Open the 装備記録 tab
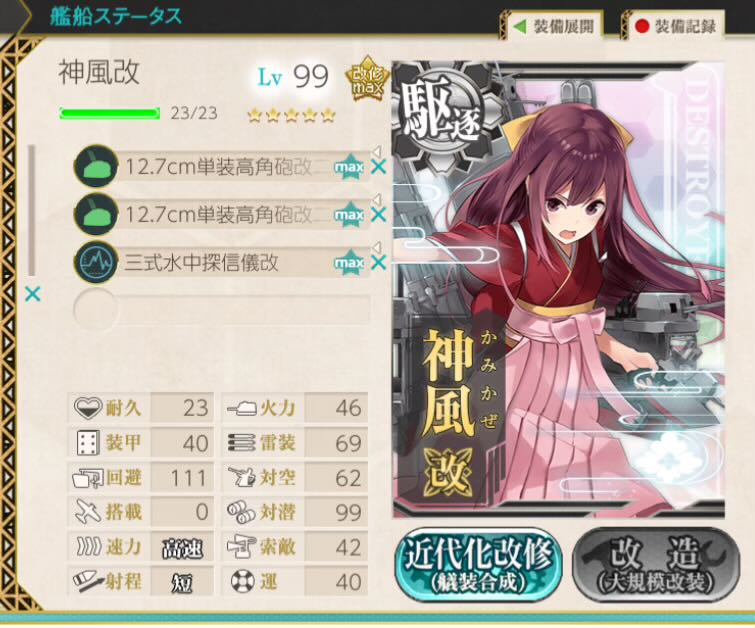Viewport: 755px width, 628px height. coord(675,26)
